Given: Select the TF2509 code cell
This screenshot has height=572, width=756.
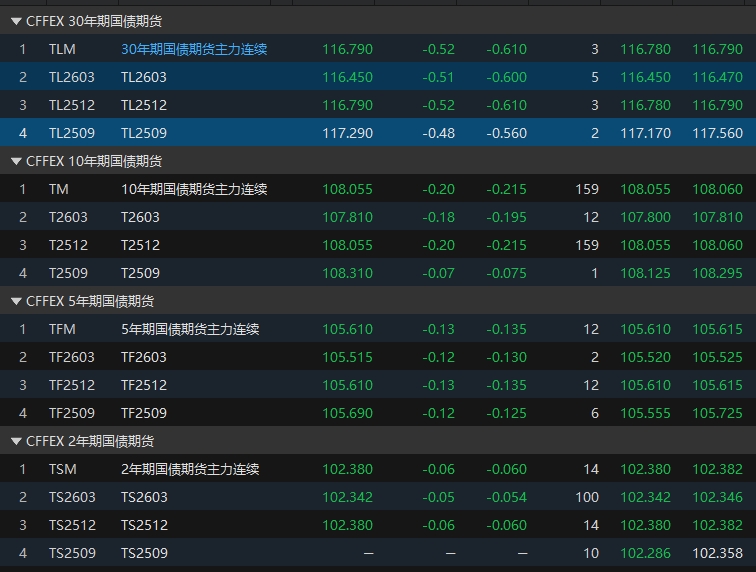Looking at the screenshot, I should [x=72, y=413].
